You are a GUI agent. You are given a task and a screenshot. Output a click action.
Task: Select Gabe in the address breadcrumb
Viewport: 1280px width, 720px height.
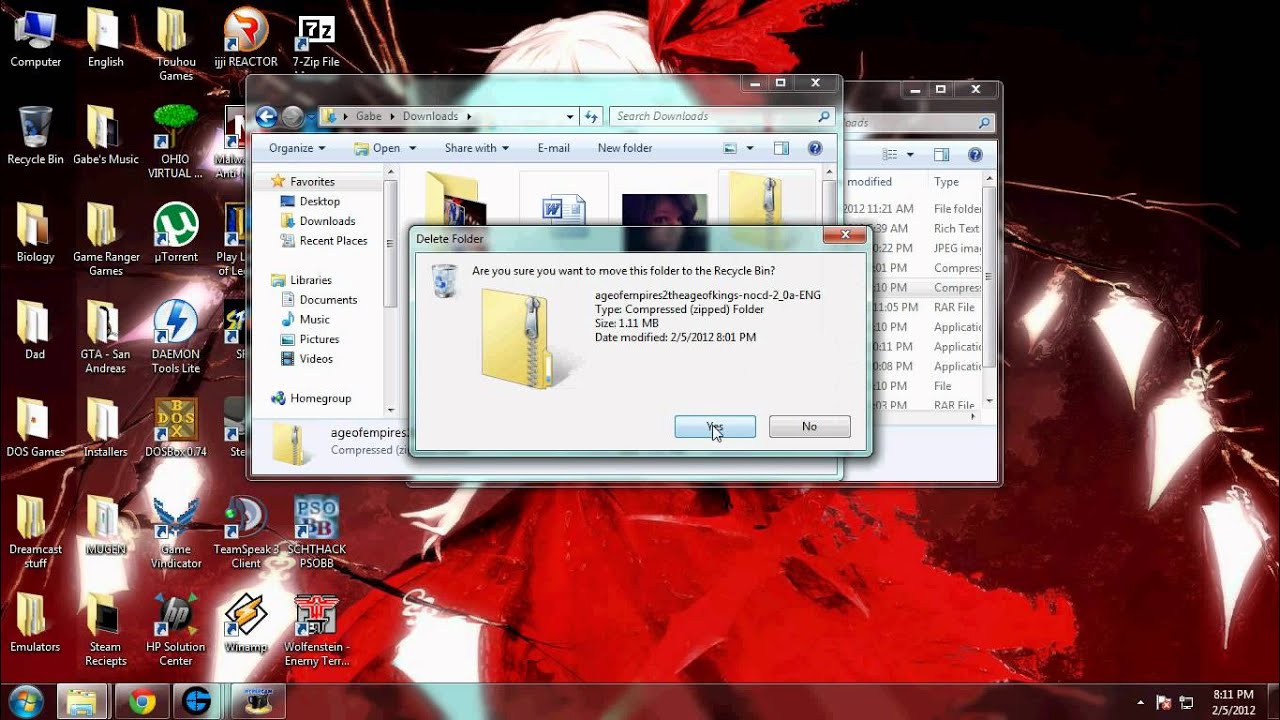coord(369,116)
